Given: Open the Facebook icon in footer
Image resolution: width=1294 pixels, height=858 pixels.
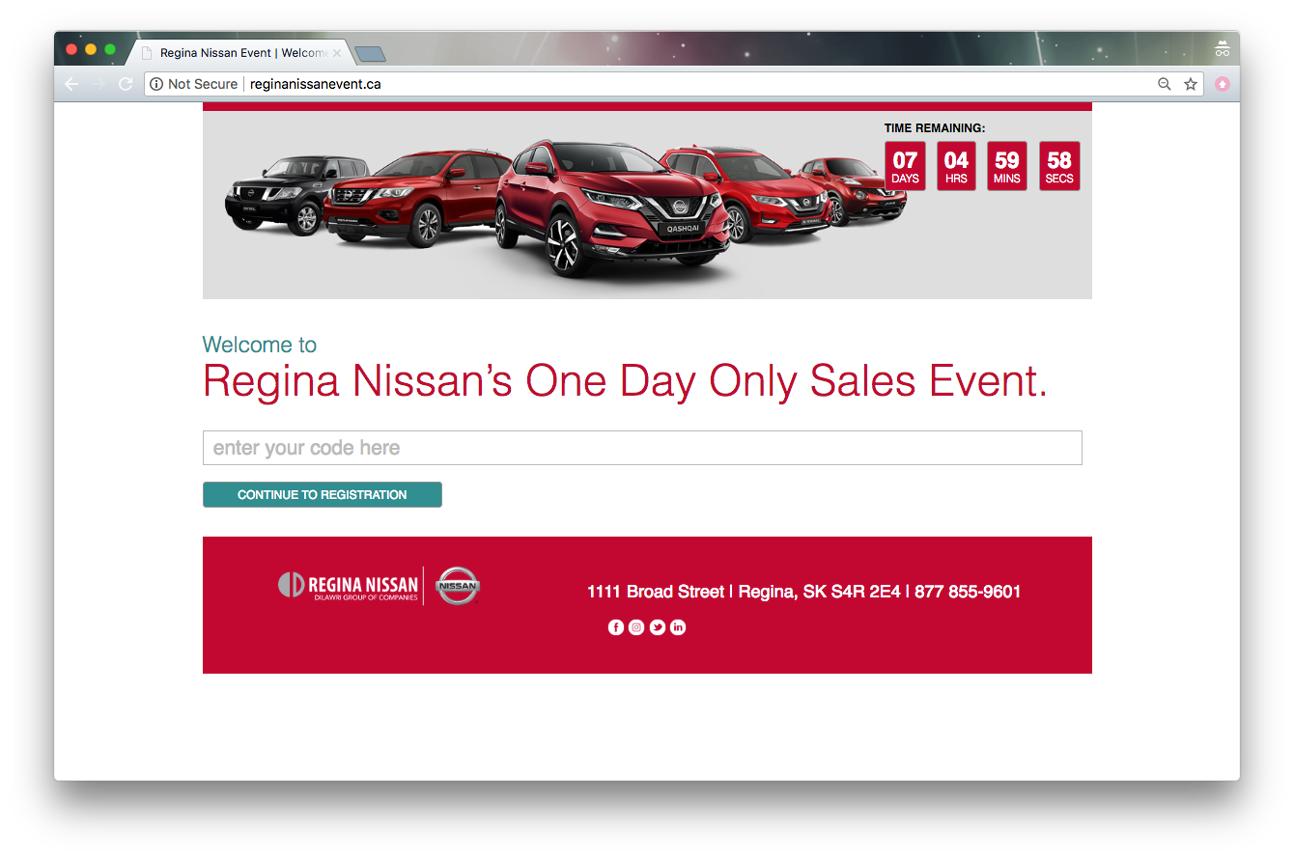Looking at the screenshot, I should tap(616, 627).
